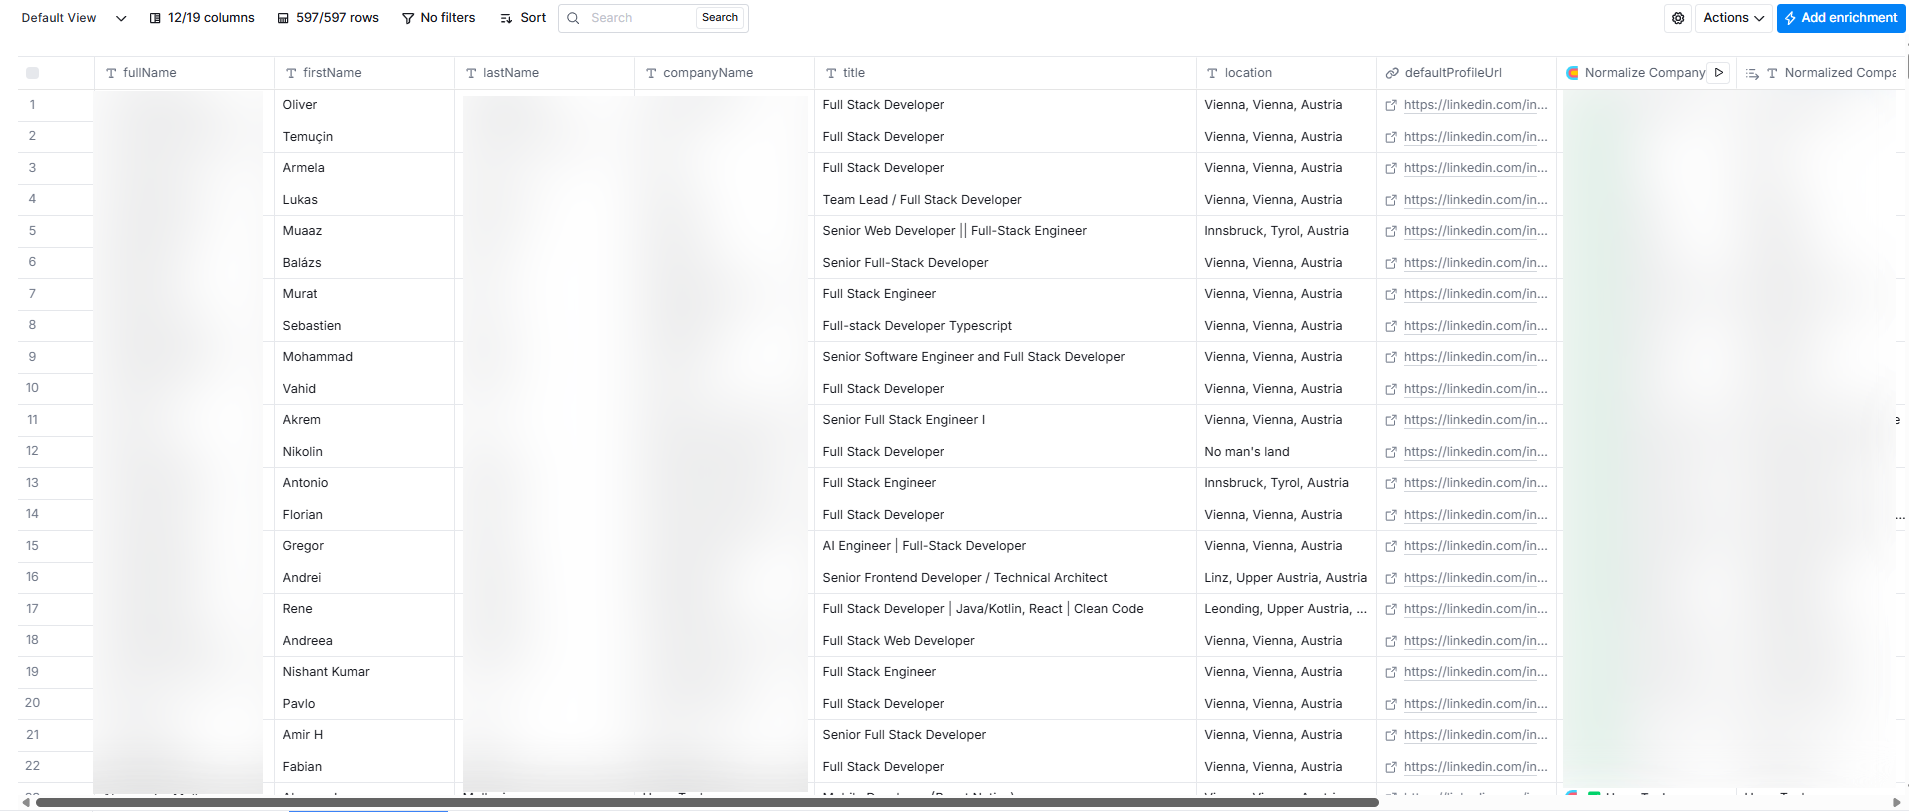This screenshot has height=812, width=1909.
Task: Select the firstName column header
Action: [364, 73]
